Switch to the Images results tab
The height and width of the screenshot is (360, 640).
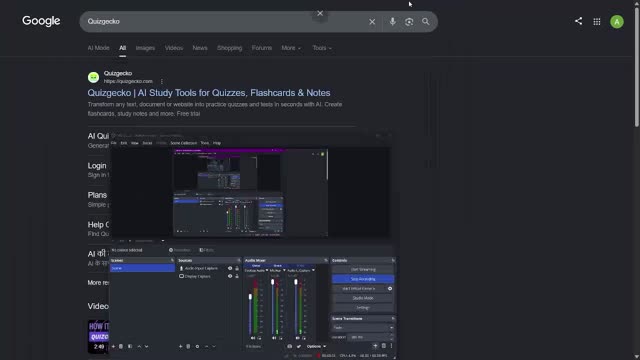(x=145, y=48)
